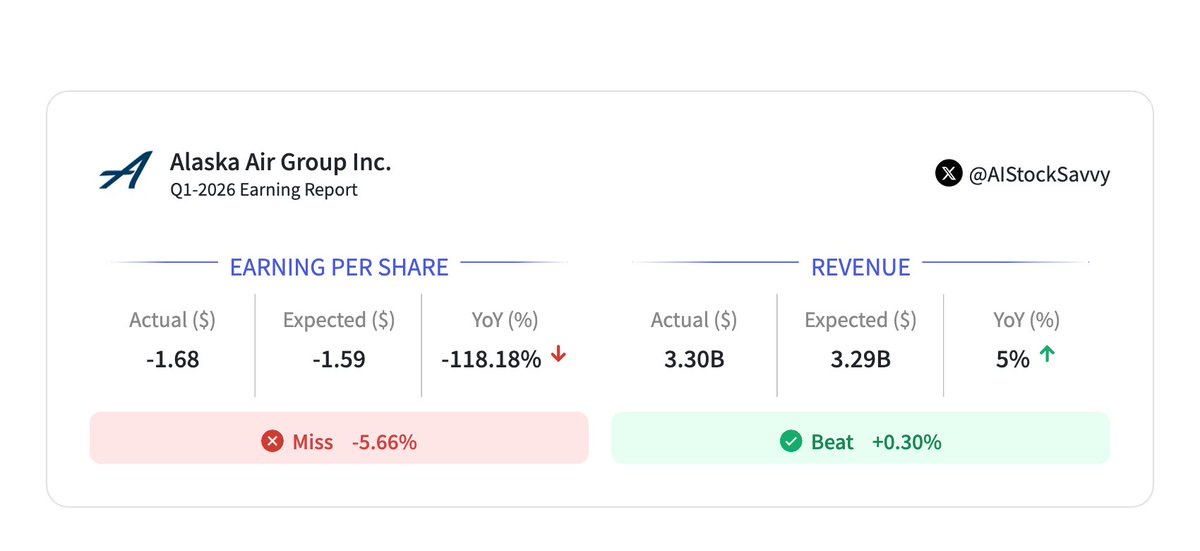This screenshot has height=551, width=1200.
Task: Click the Alaska Air Group logo icon
Action: pos(126,171)
